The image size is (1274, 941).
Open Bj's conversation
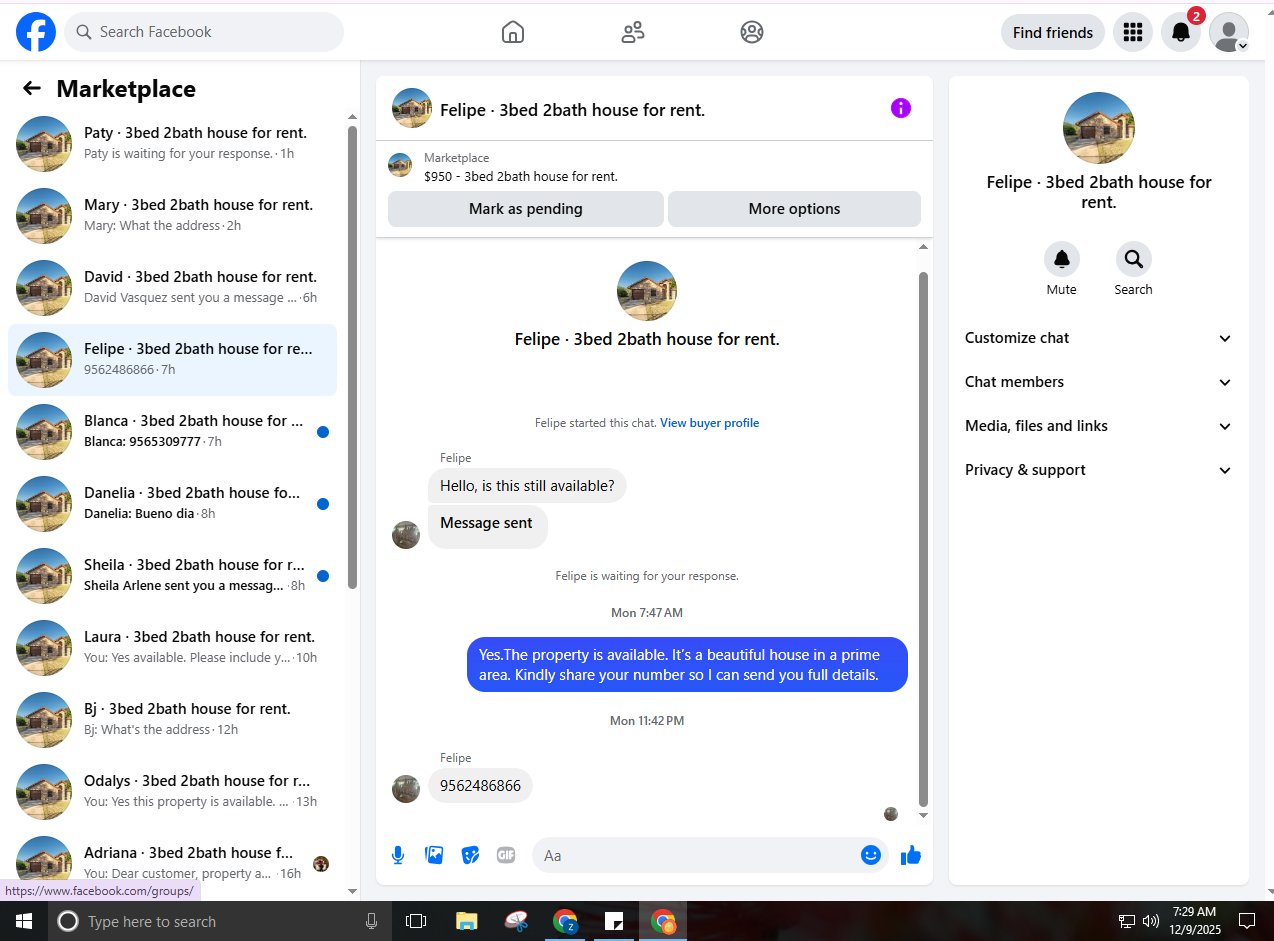coord(172,720)
